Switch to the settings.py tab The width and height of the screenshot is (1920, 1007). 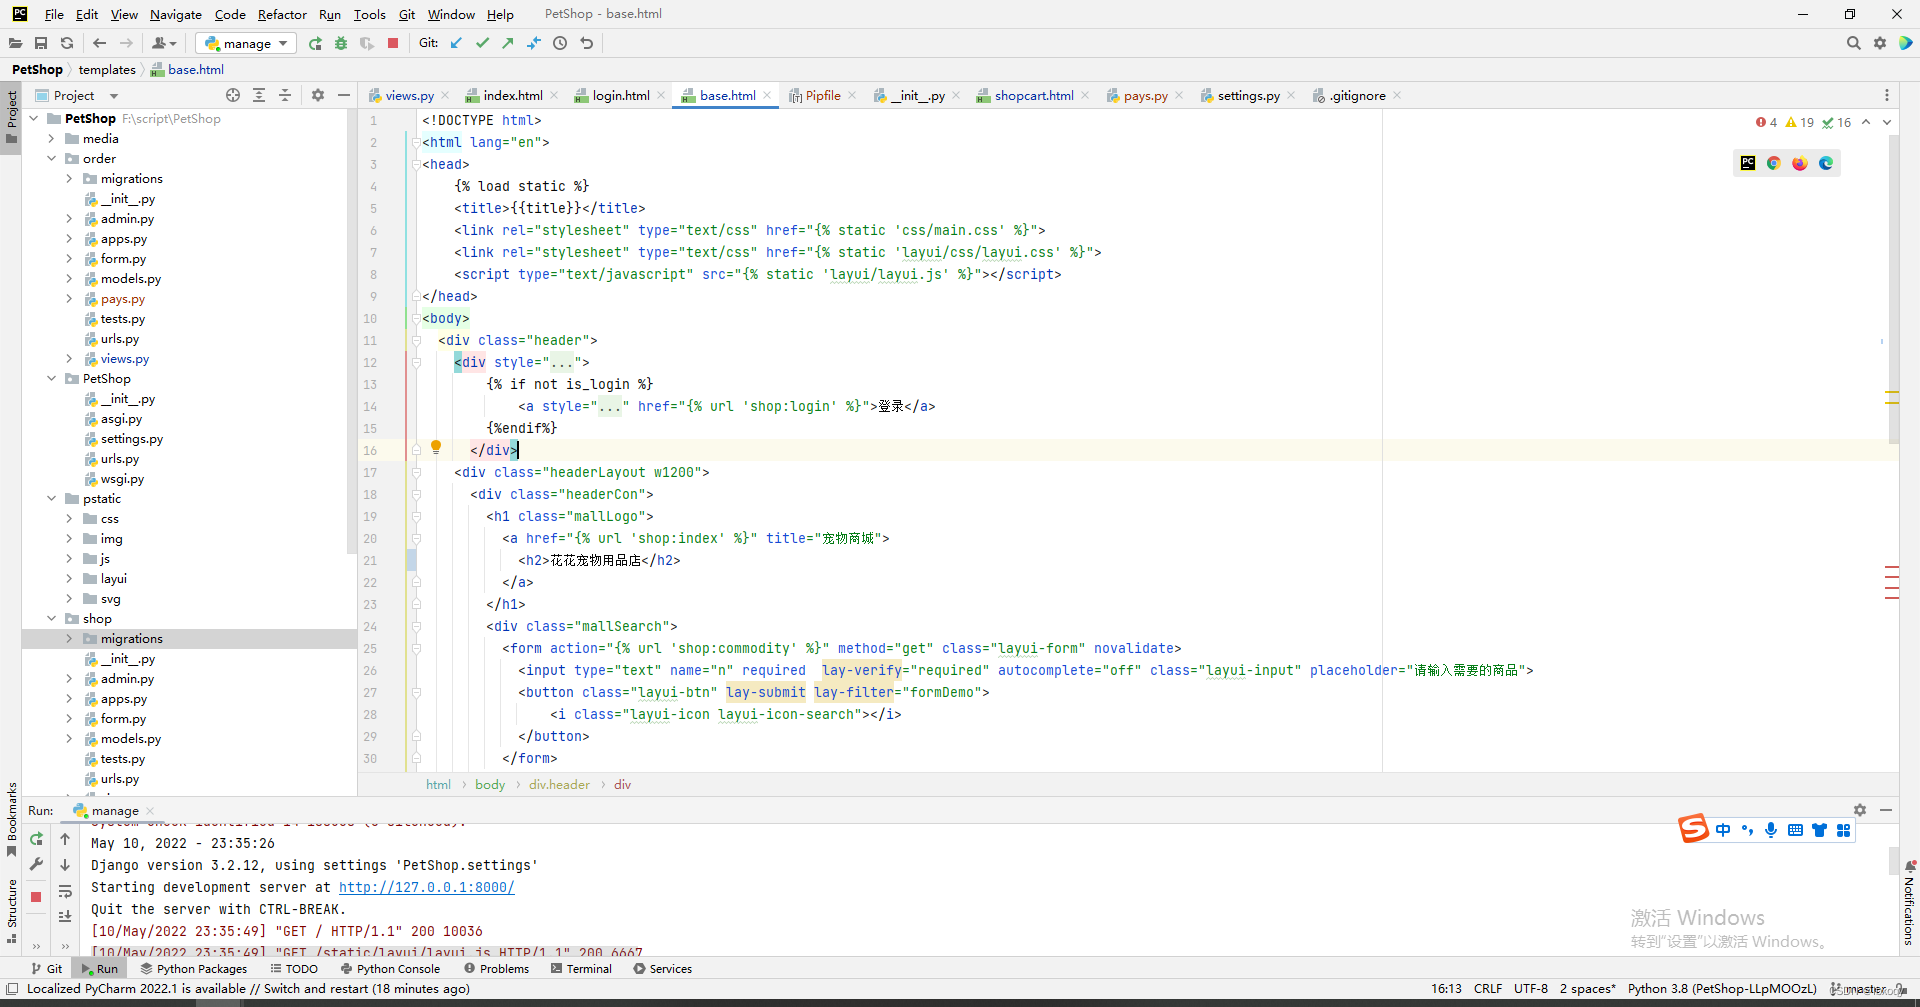pos(1248,95)
